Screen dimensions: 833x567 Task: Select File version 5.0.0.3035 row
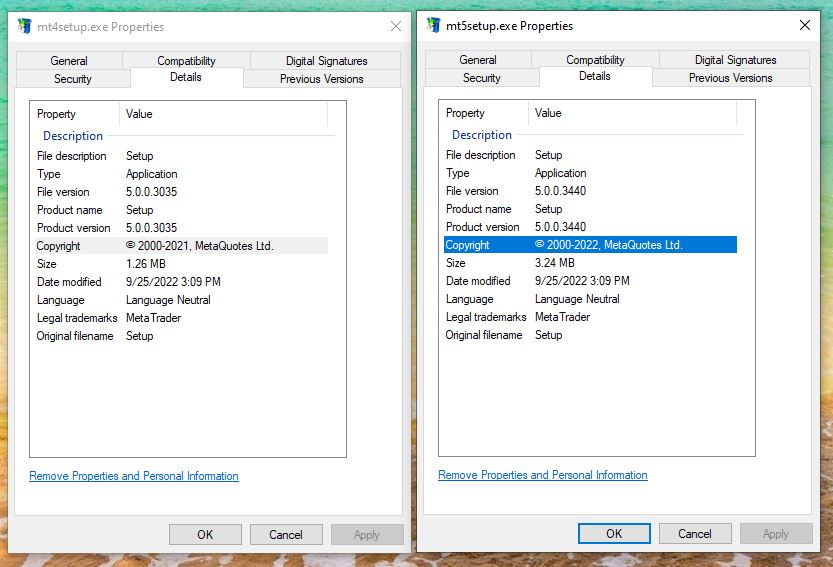click(x=182, y=192)
